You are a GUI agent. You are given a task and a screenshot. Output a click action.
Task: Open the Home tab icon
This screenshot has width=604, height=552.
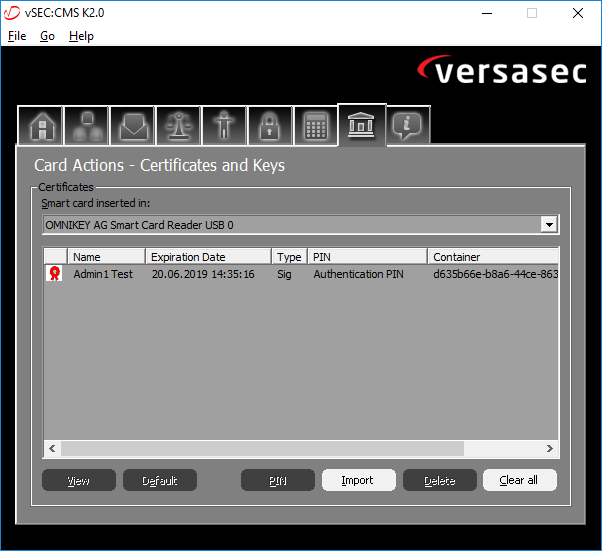tap(40, 126)
